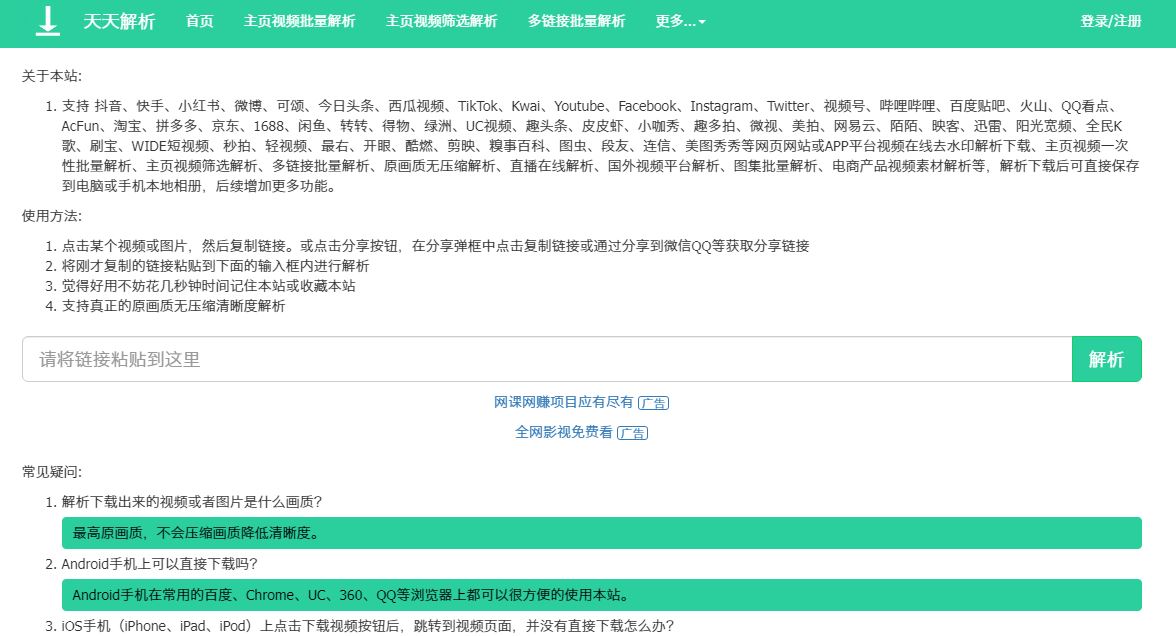Click the 广告 tag beside 全网影视免费看
Image resolution: width=1176 pixels, height=636 pixels.
632,433
